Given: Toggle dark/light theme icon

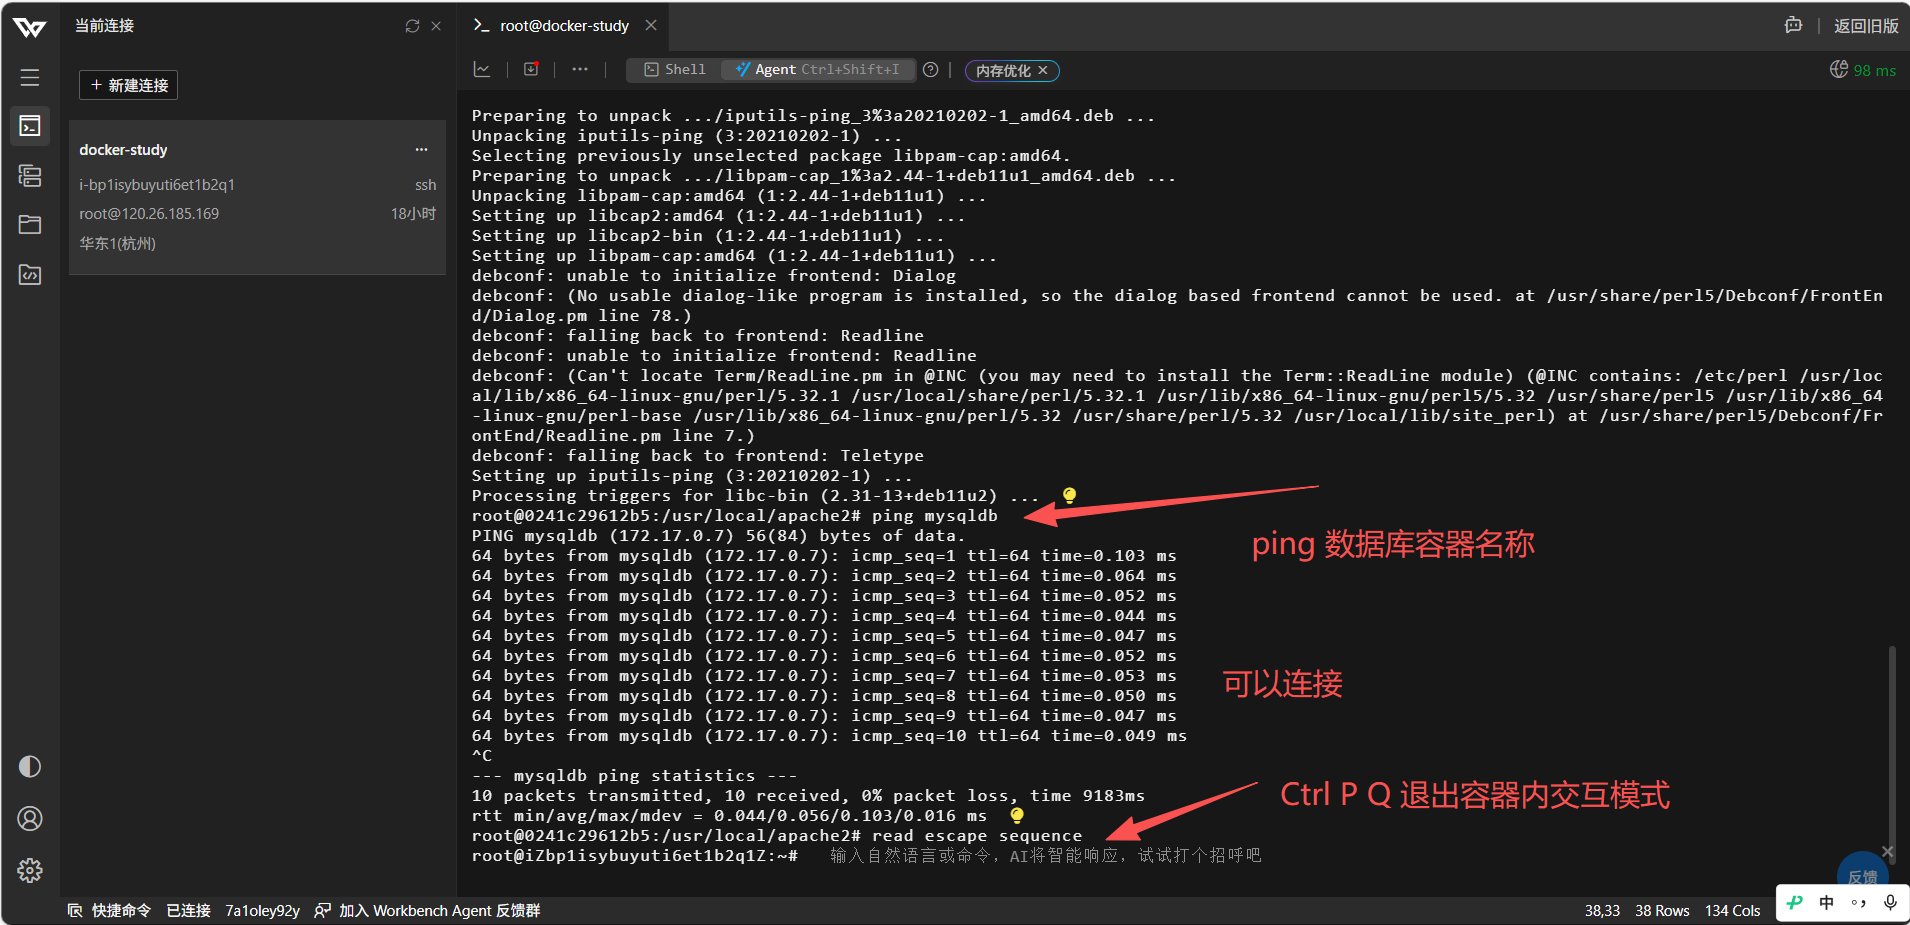Looking at the screenshot, I should [30, 767].
